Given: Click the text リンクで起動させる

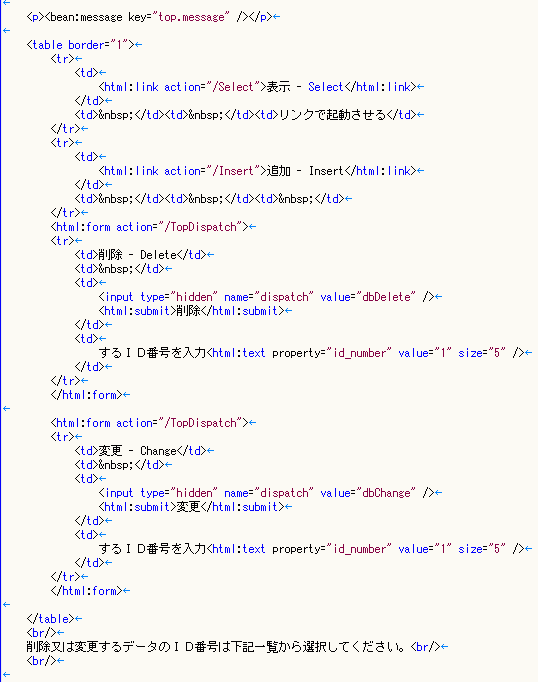Looking at the screenshot, I should point(333,115).
